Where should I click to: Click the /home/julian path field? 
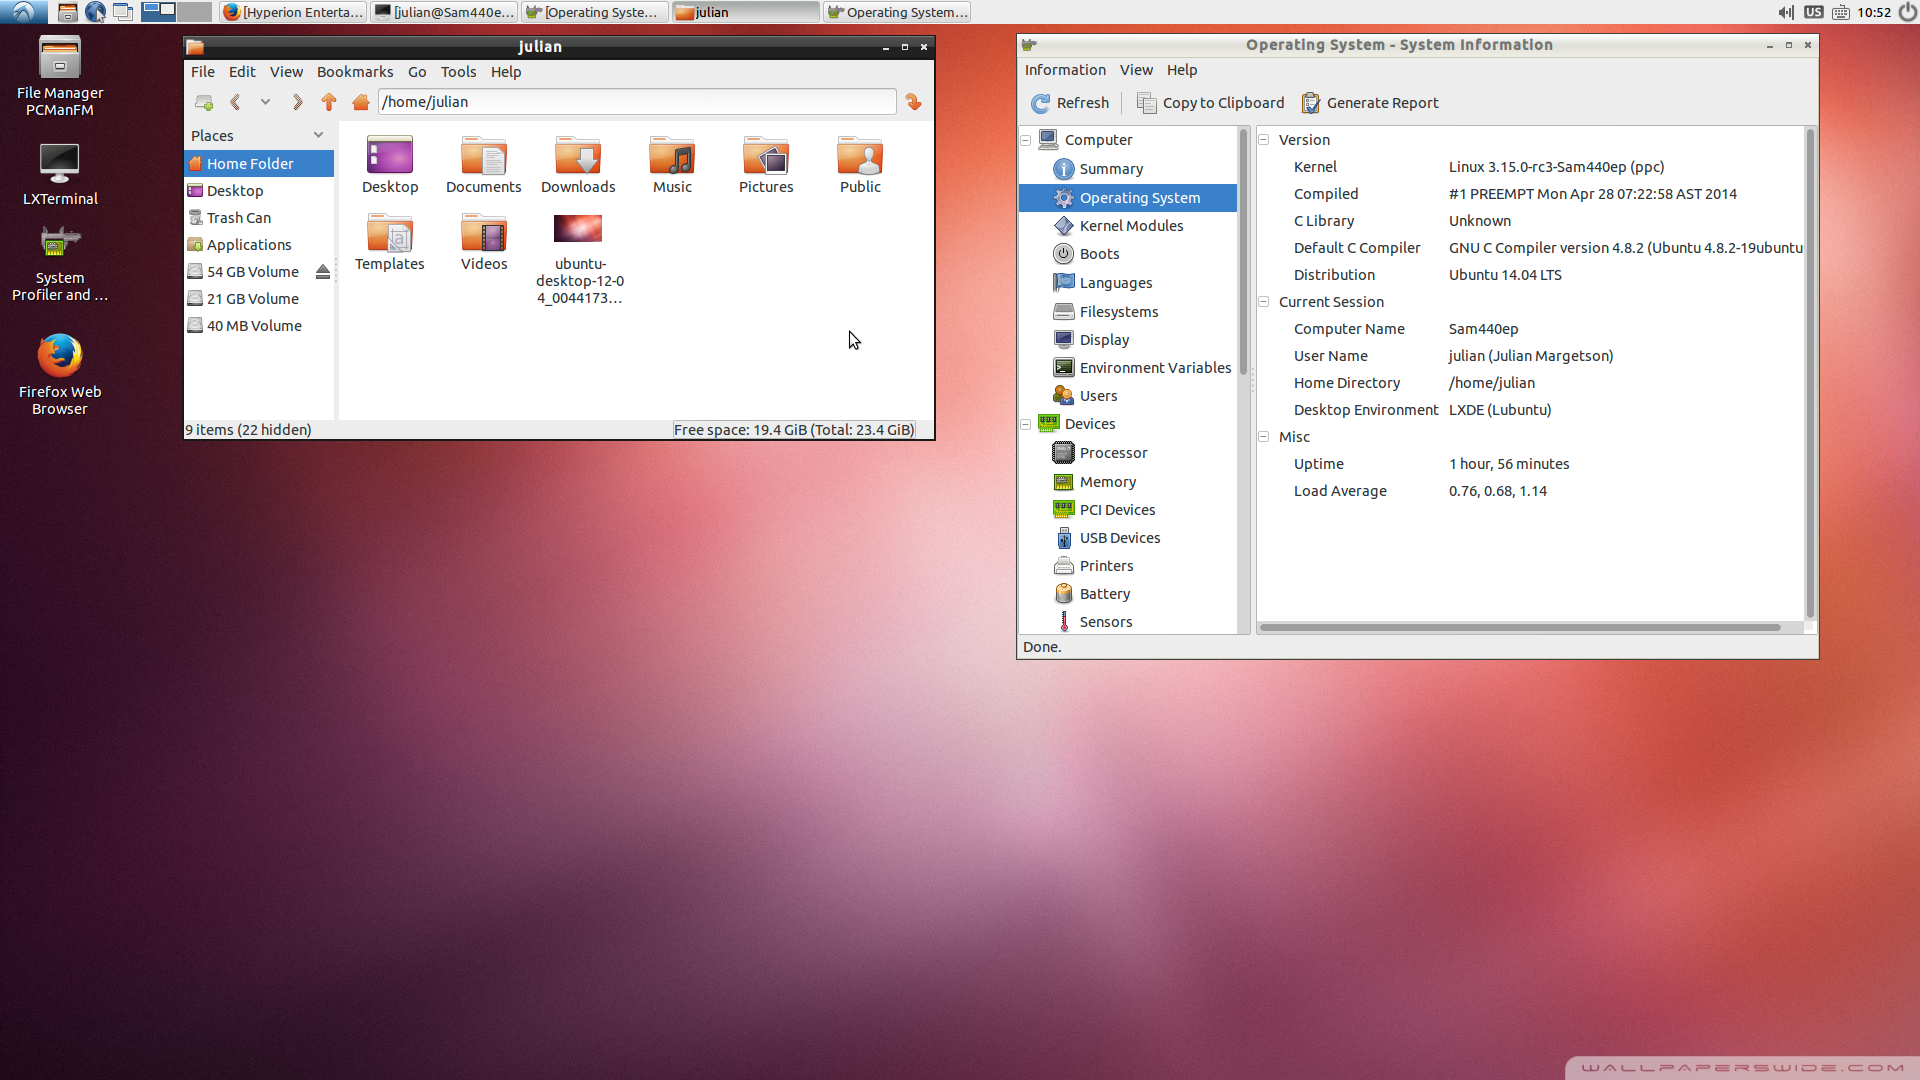pos(636,102)
